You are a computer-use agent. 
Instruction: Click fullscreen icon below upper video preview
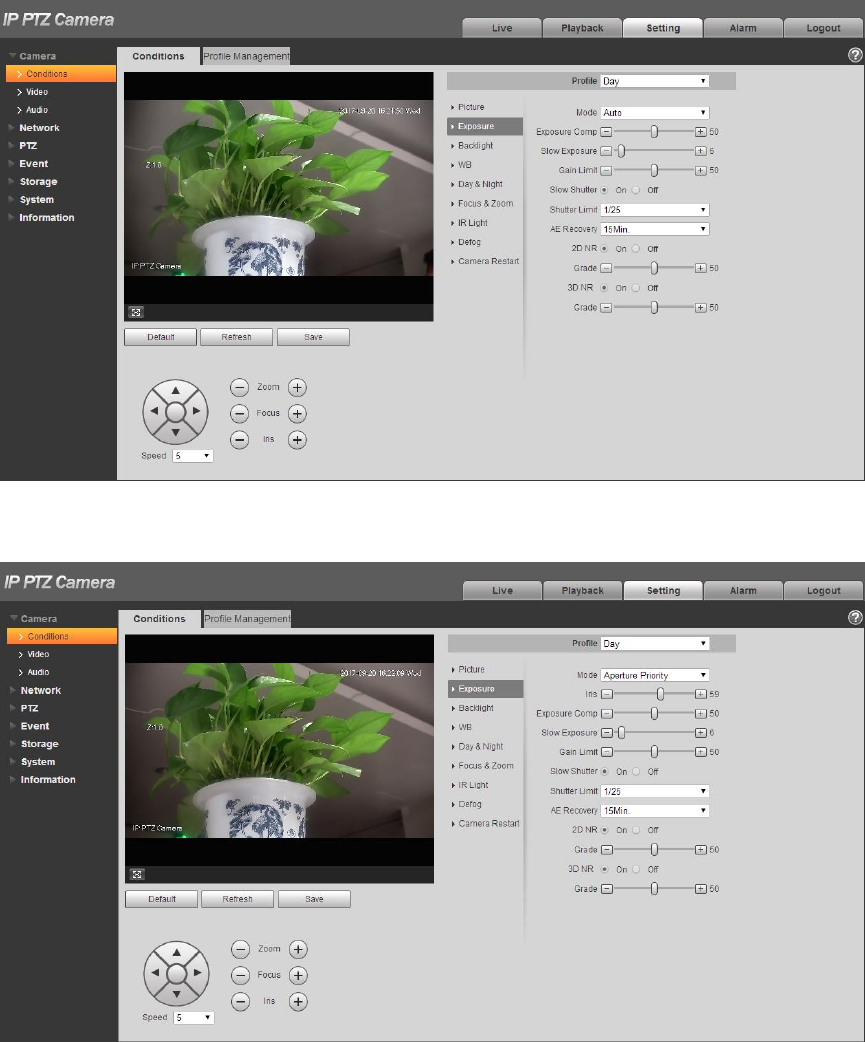(136, 312)
